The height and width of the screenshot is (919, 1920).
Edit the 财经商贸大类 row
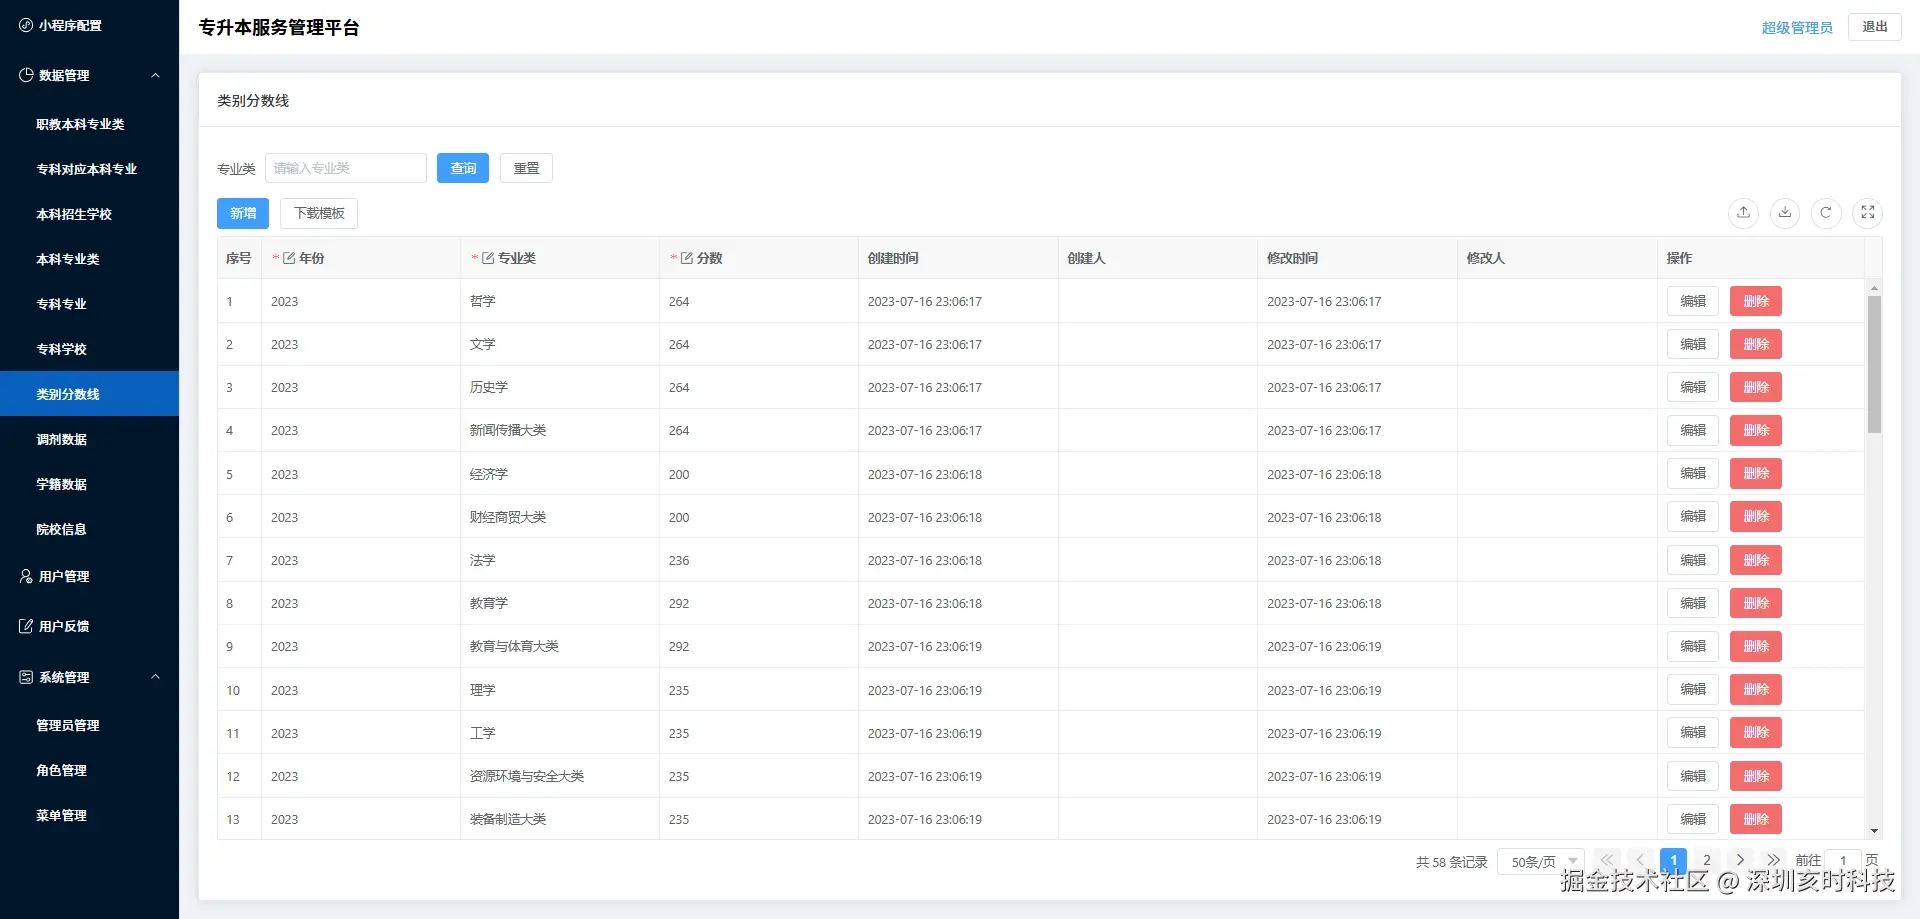click(1693, 516)
